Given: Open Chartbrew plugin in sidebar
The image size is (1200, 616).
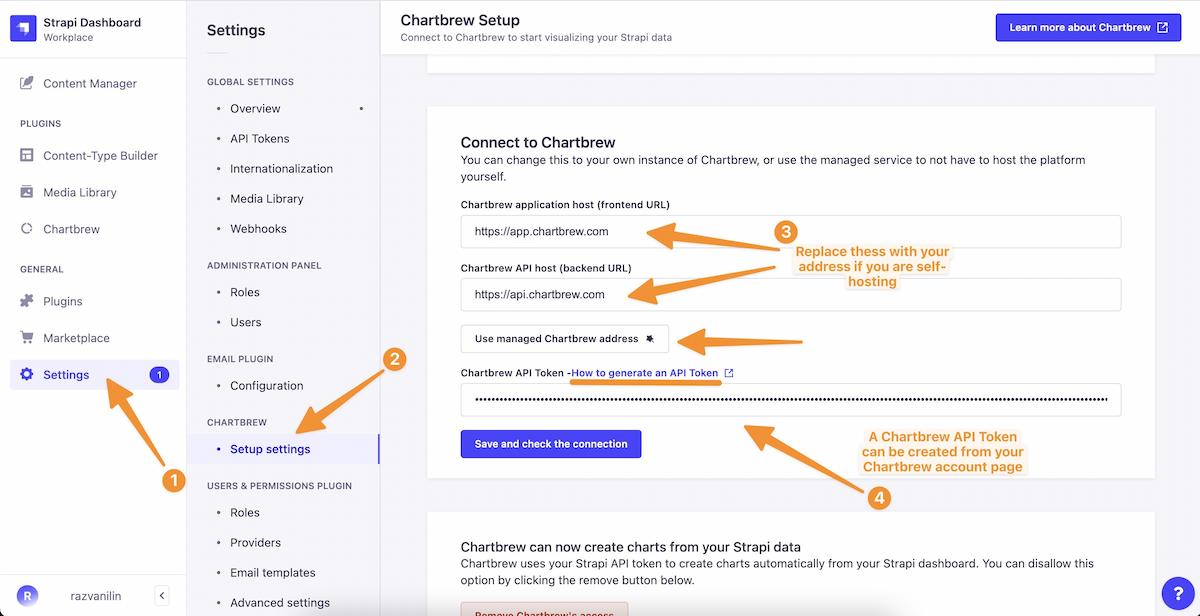Looking at the screenshot, I should [x=71, y=229].
